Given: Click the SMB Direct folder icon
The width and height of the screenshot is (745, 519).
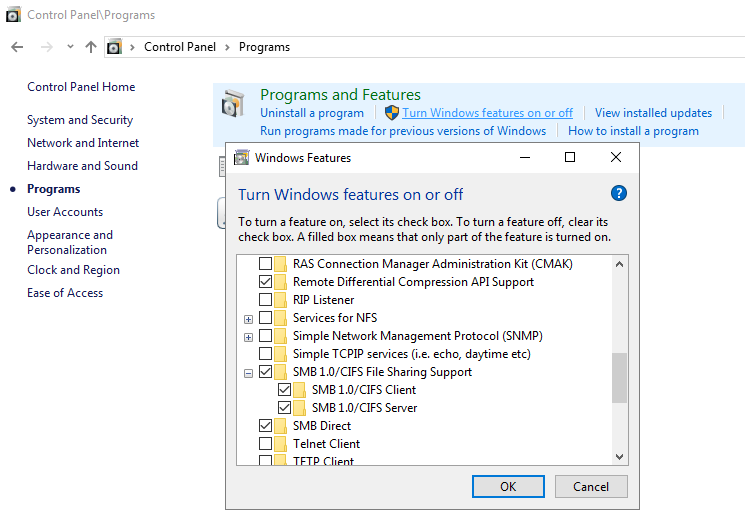Looking at the screenshot, I should pos(281,426).
